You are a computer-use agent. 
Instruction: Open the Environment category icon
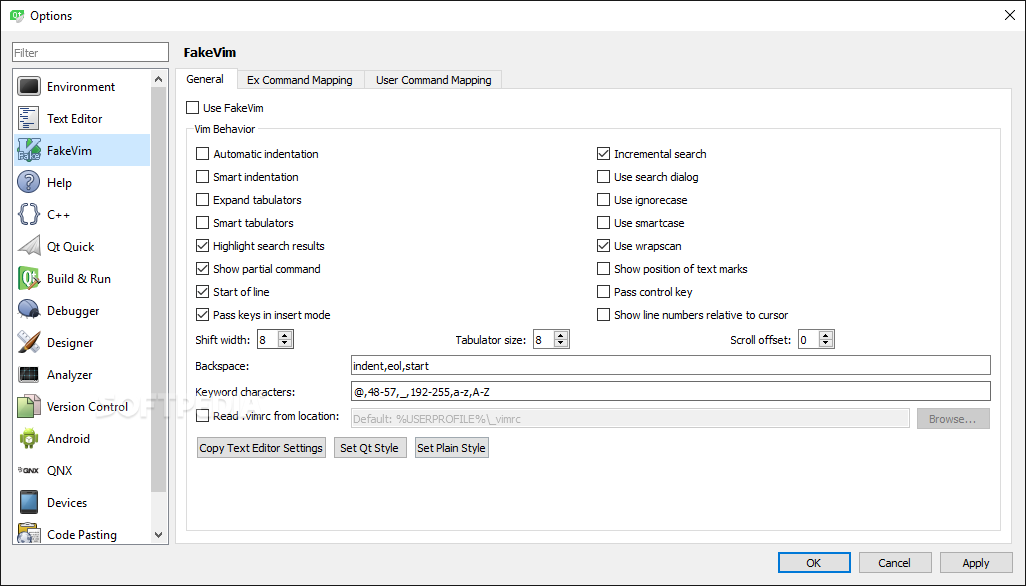(x=29, y=86)
